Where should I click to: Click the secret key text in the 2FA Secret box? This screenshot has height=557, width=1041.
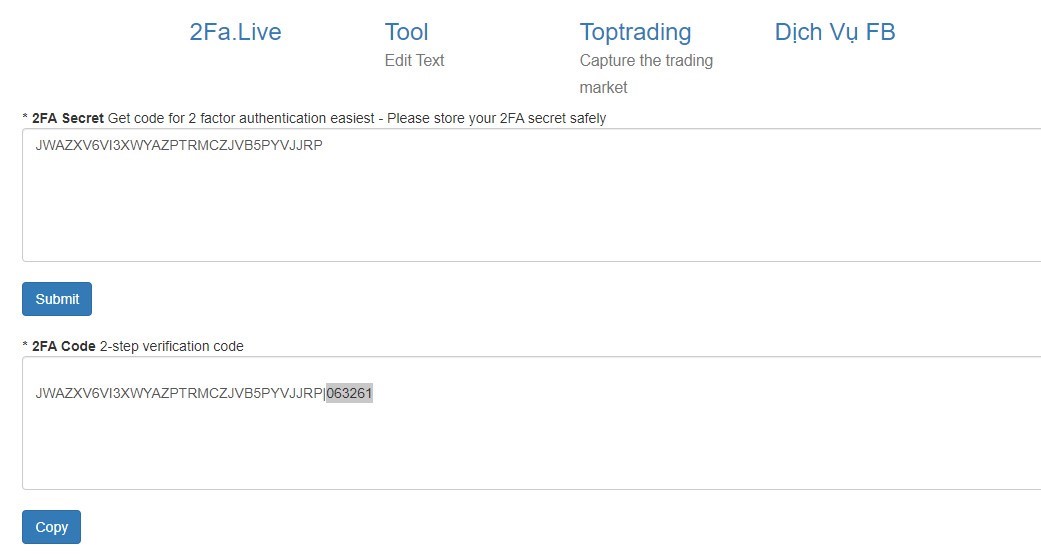coord(179,145)
